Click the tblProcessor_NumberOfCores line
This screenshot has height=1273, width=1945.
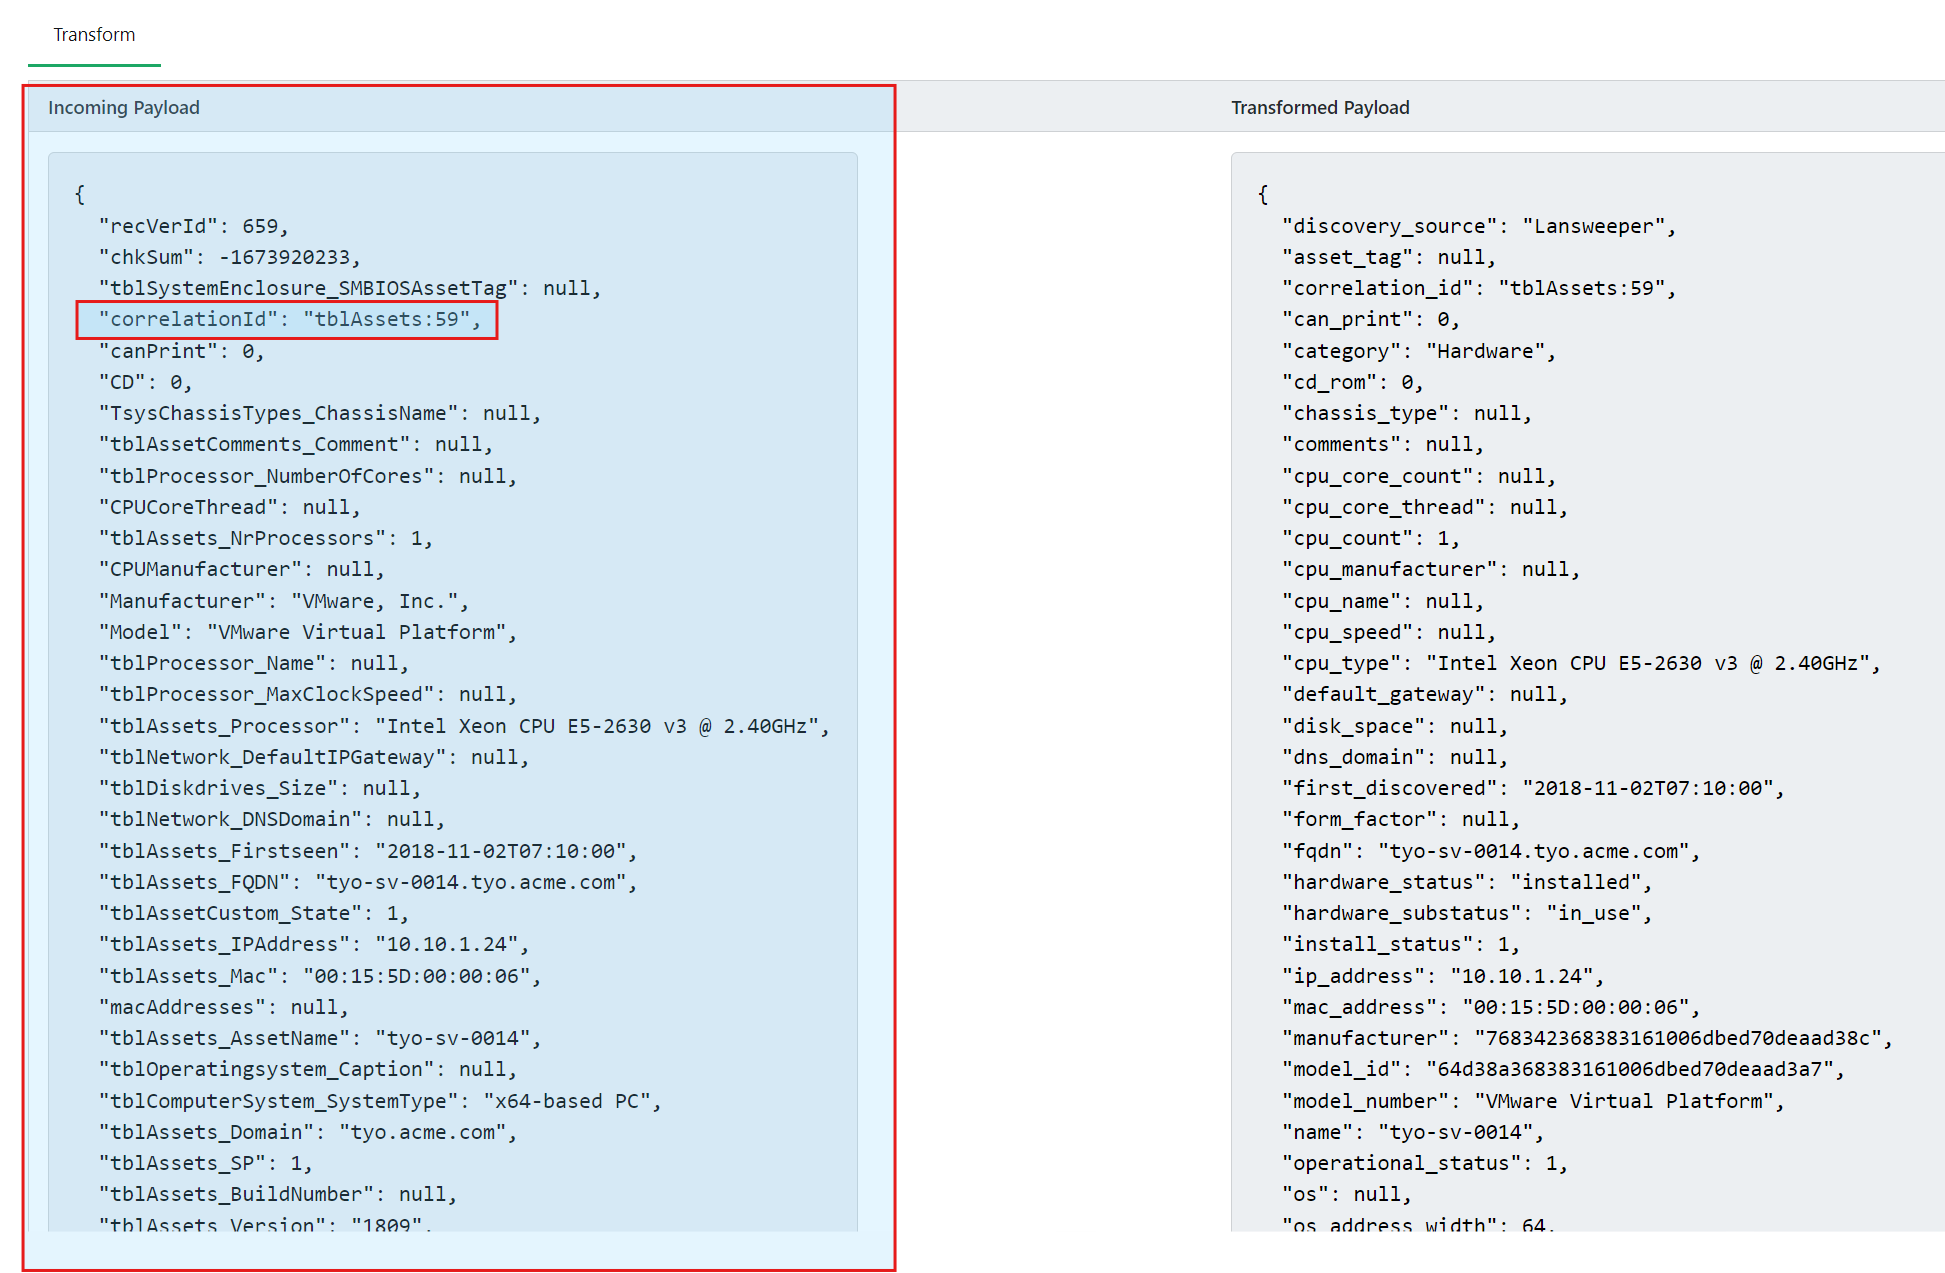(x=308, y=476)
